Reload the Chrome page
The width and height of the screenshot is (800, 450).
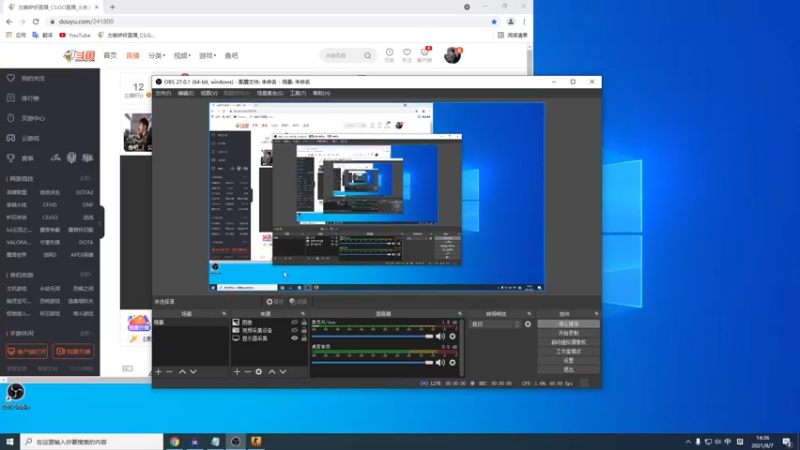tap(36, 21)
